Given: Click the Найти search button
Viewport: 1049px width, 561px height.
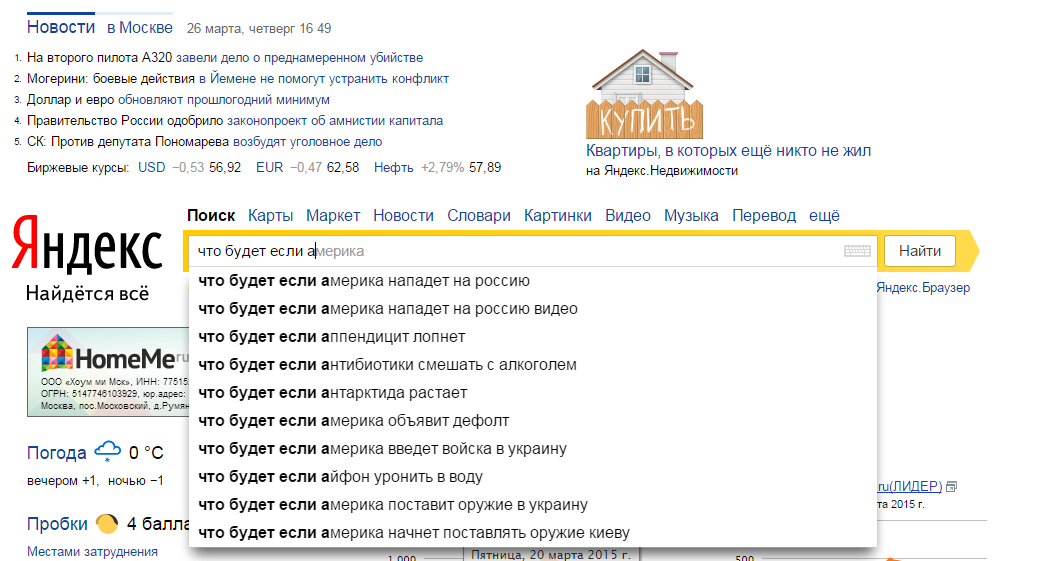Looking at the screenshot, I should tap(920, 251).
